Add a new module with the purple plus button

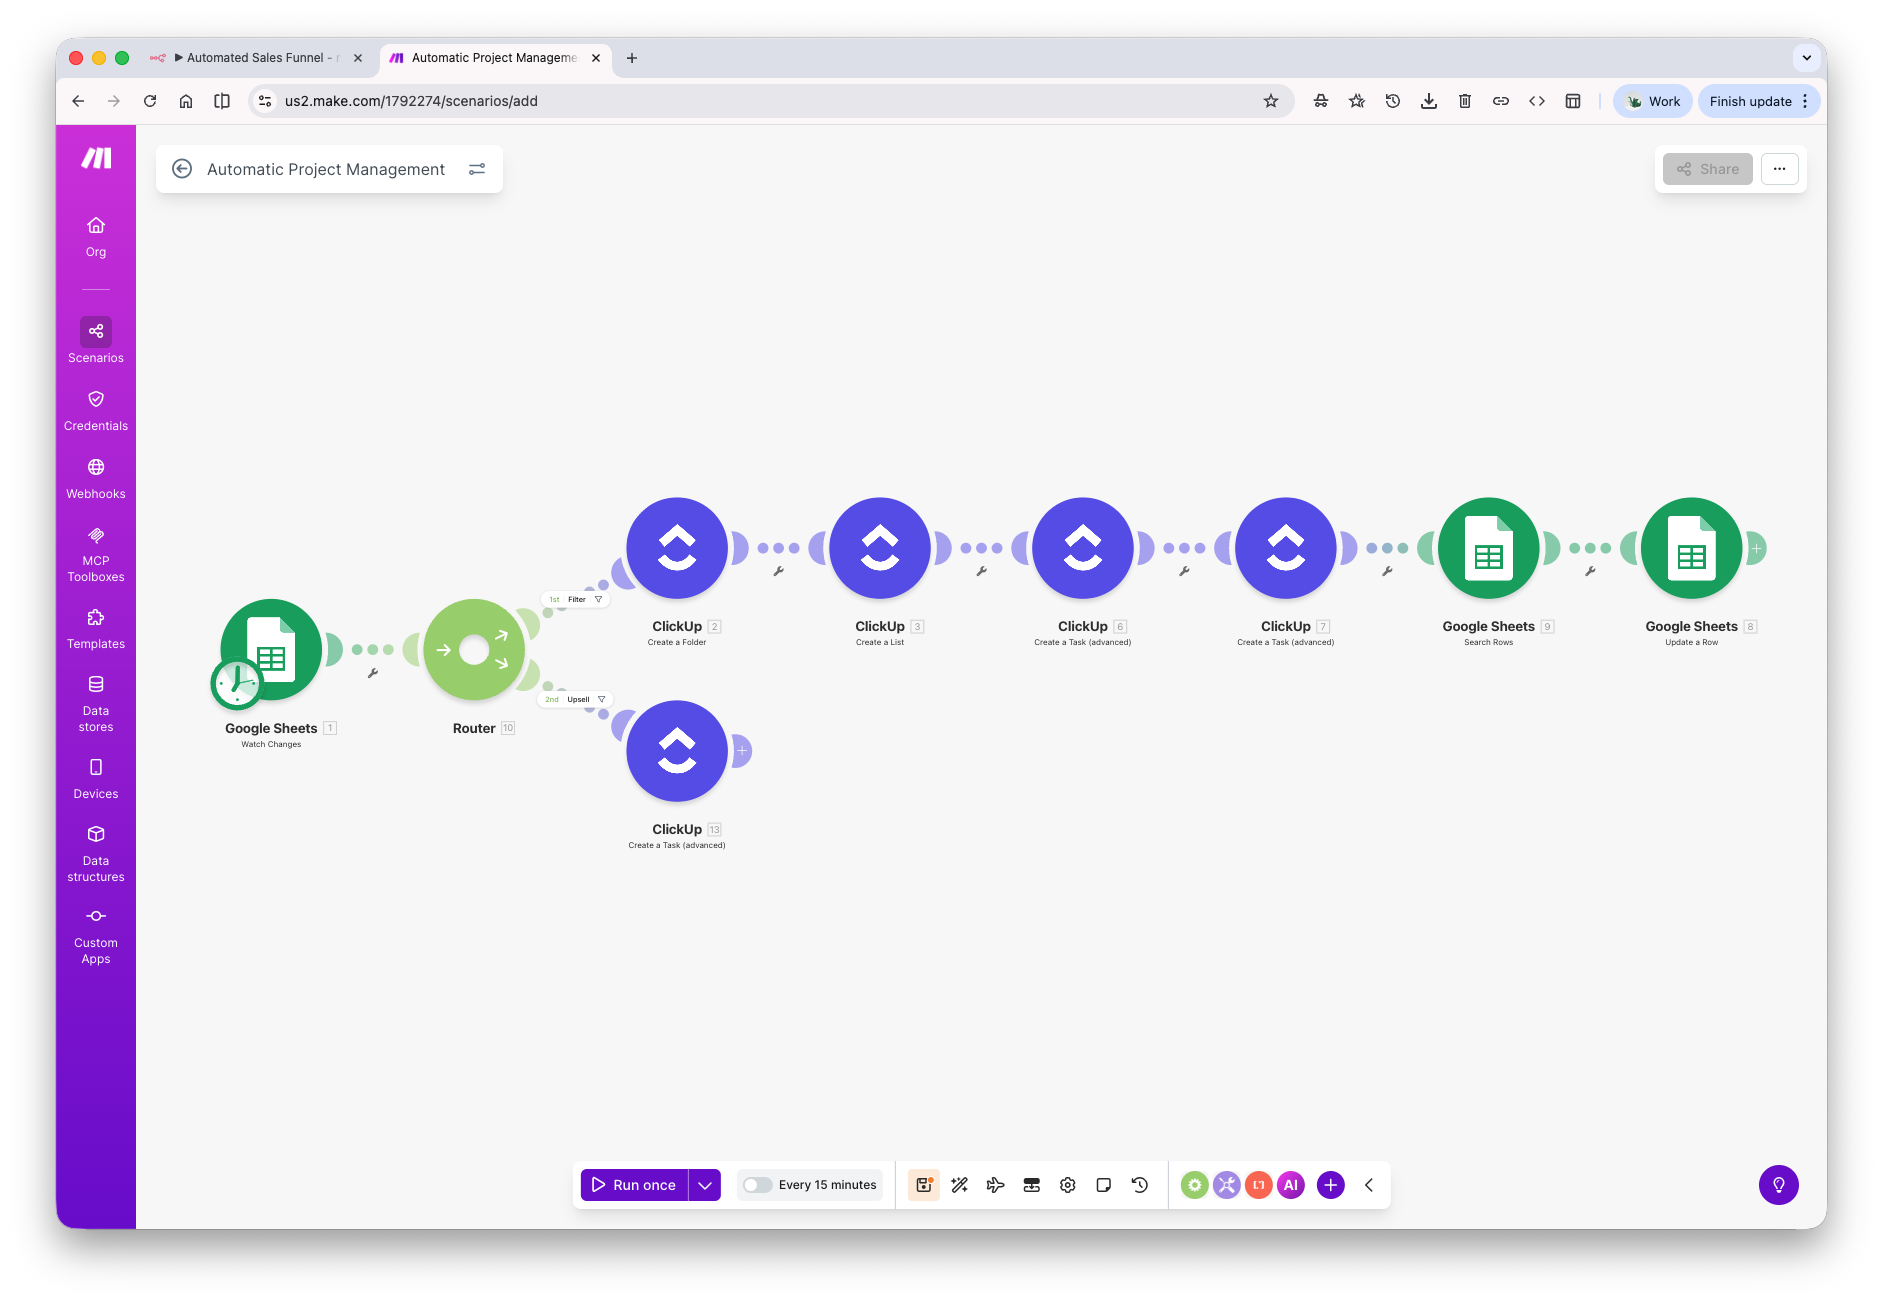tap(1330, 1184)
